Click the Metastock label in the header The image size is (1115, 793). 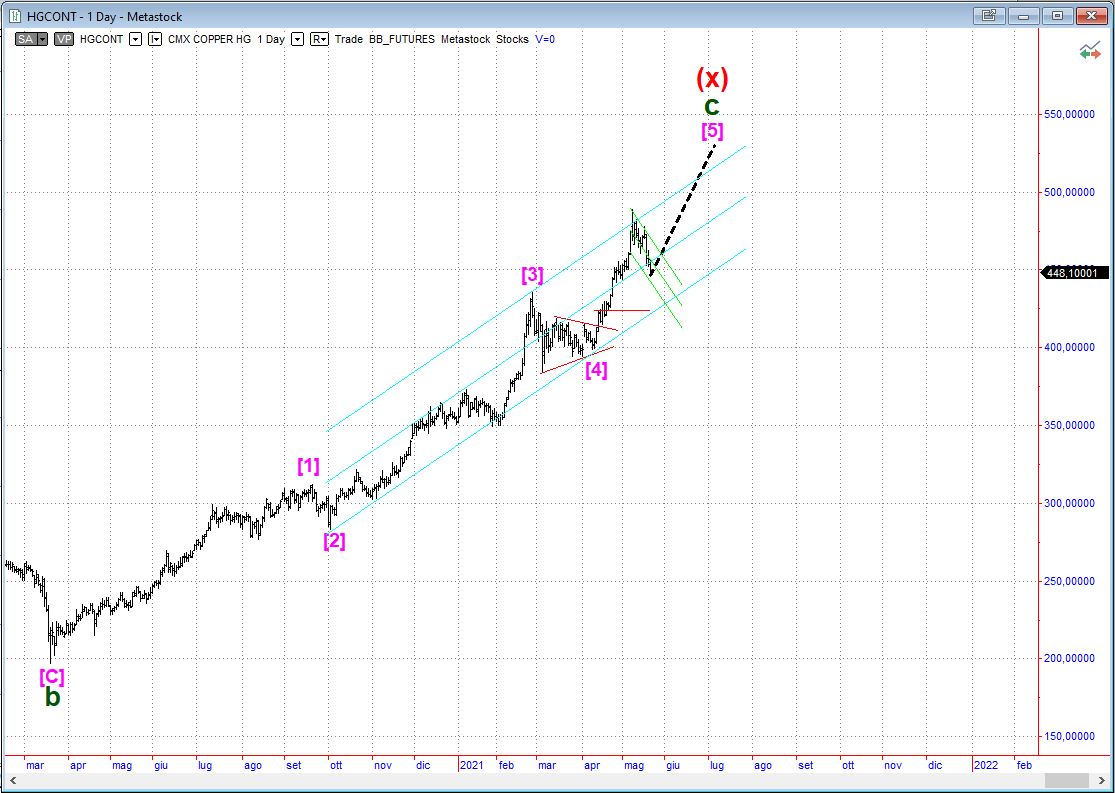pyautogui.click(x=465, y=40)
